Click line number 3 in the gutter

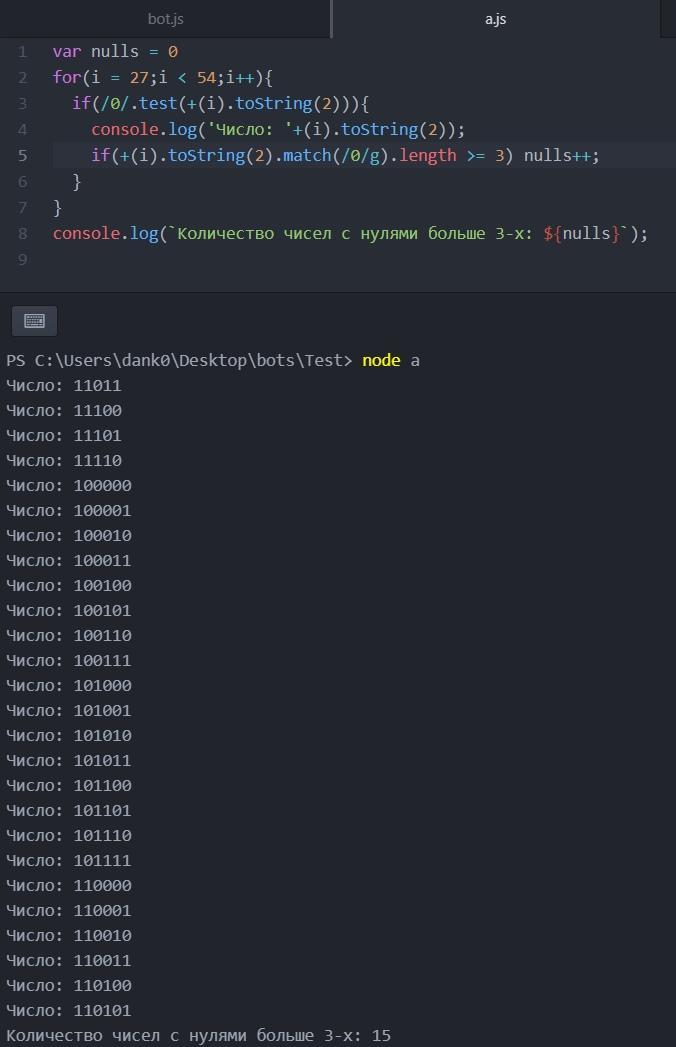(22, 103)
